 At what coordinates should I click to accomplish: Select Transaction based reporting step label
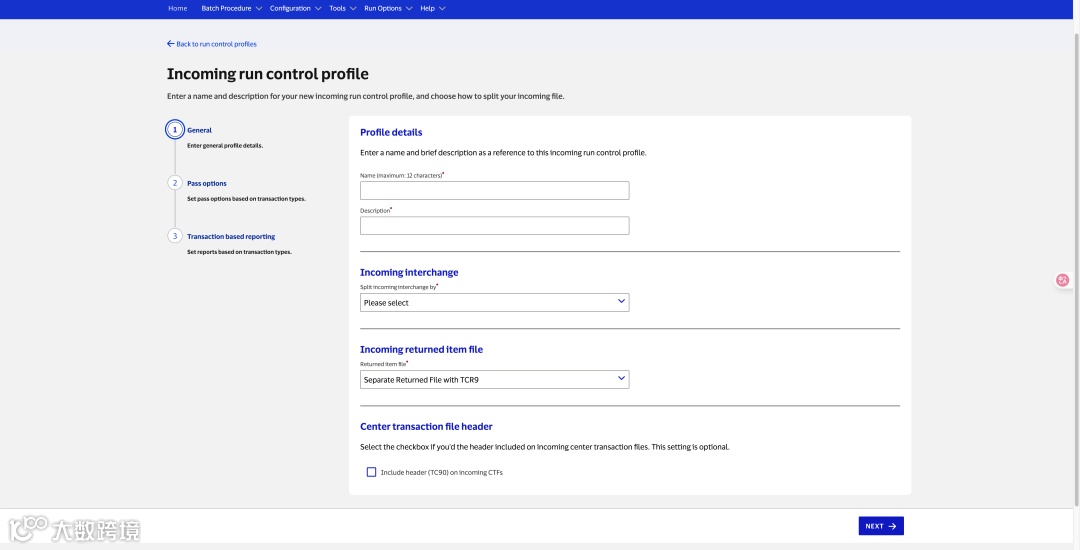231,236
